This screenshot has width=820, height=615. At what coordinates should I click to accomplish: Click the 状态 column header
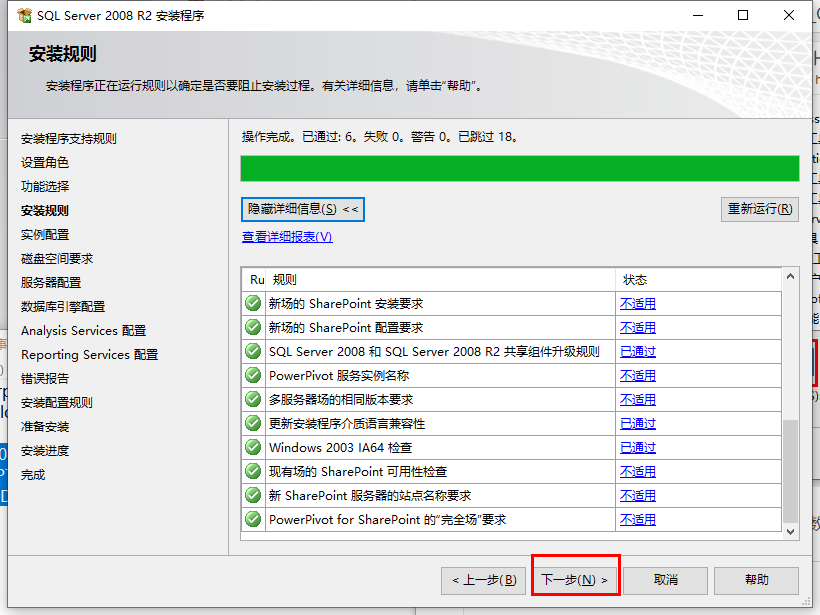pyautogui.click(x=698, y=280)
